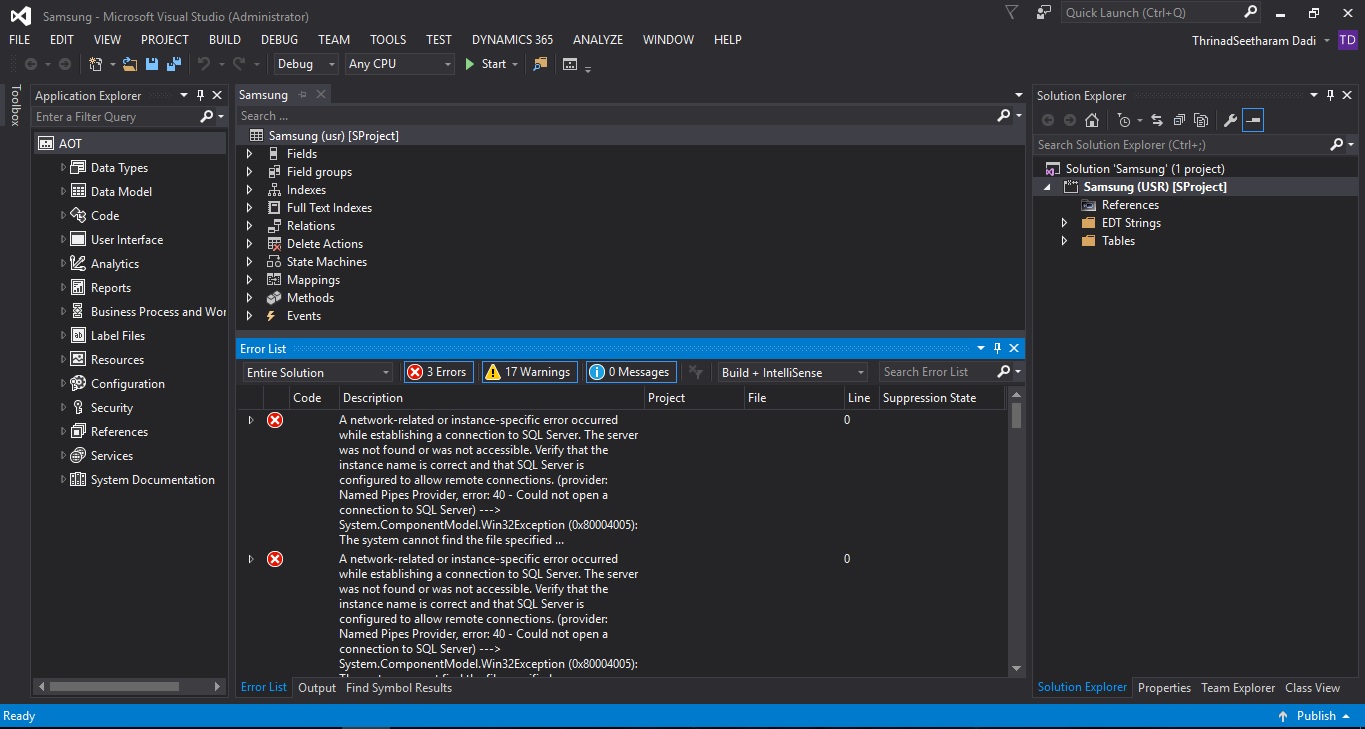
Task: Click the feedback icon next to Quick Launch
Action: pyautogui.click(x=1044, y=12)
